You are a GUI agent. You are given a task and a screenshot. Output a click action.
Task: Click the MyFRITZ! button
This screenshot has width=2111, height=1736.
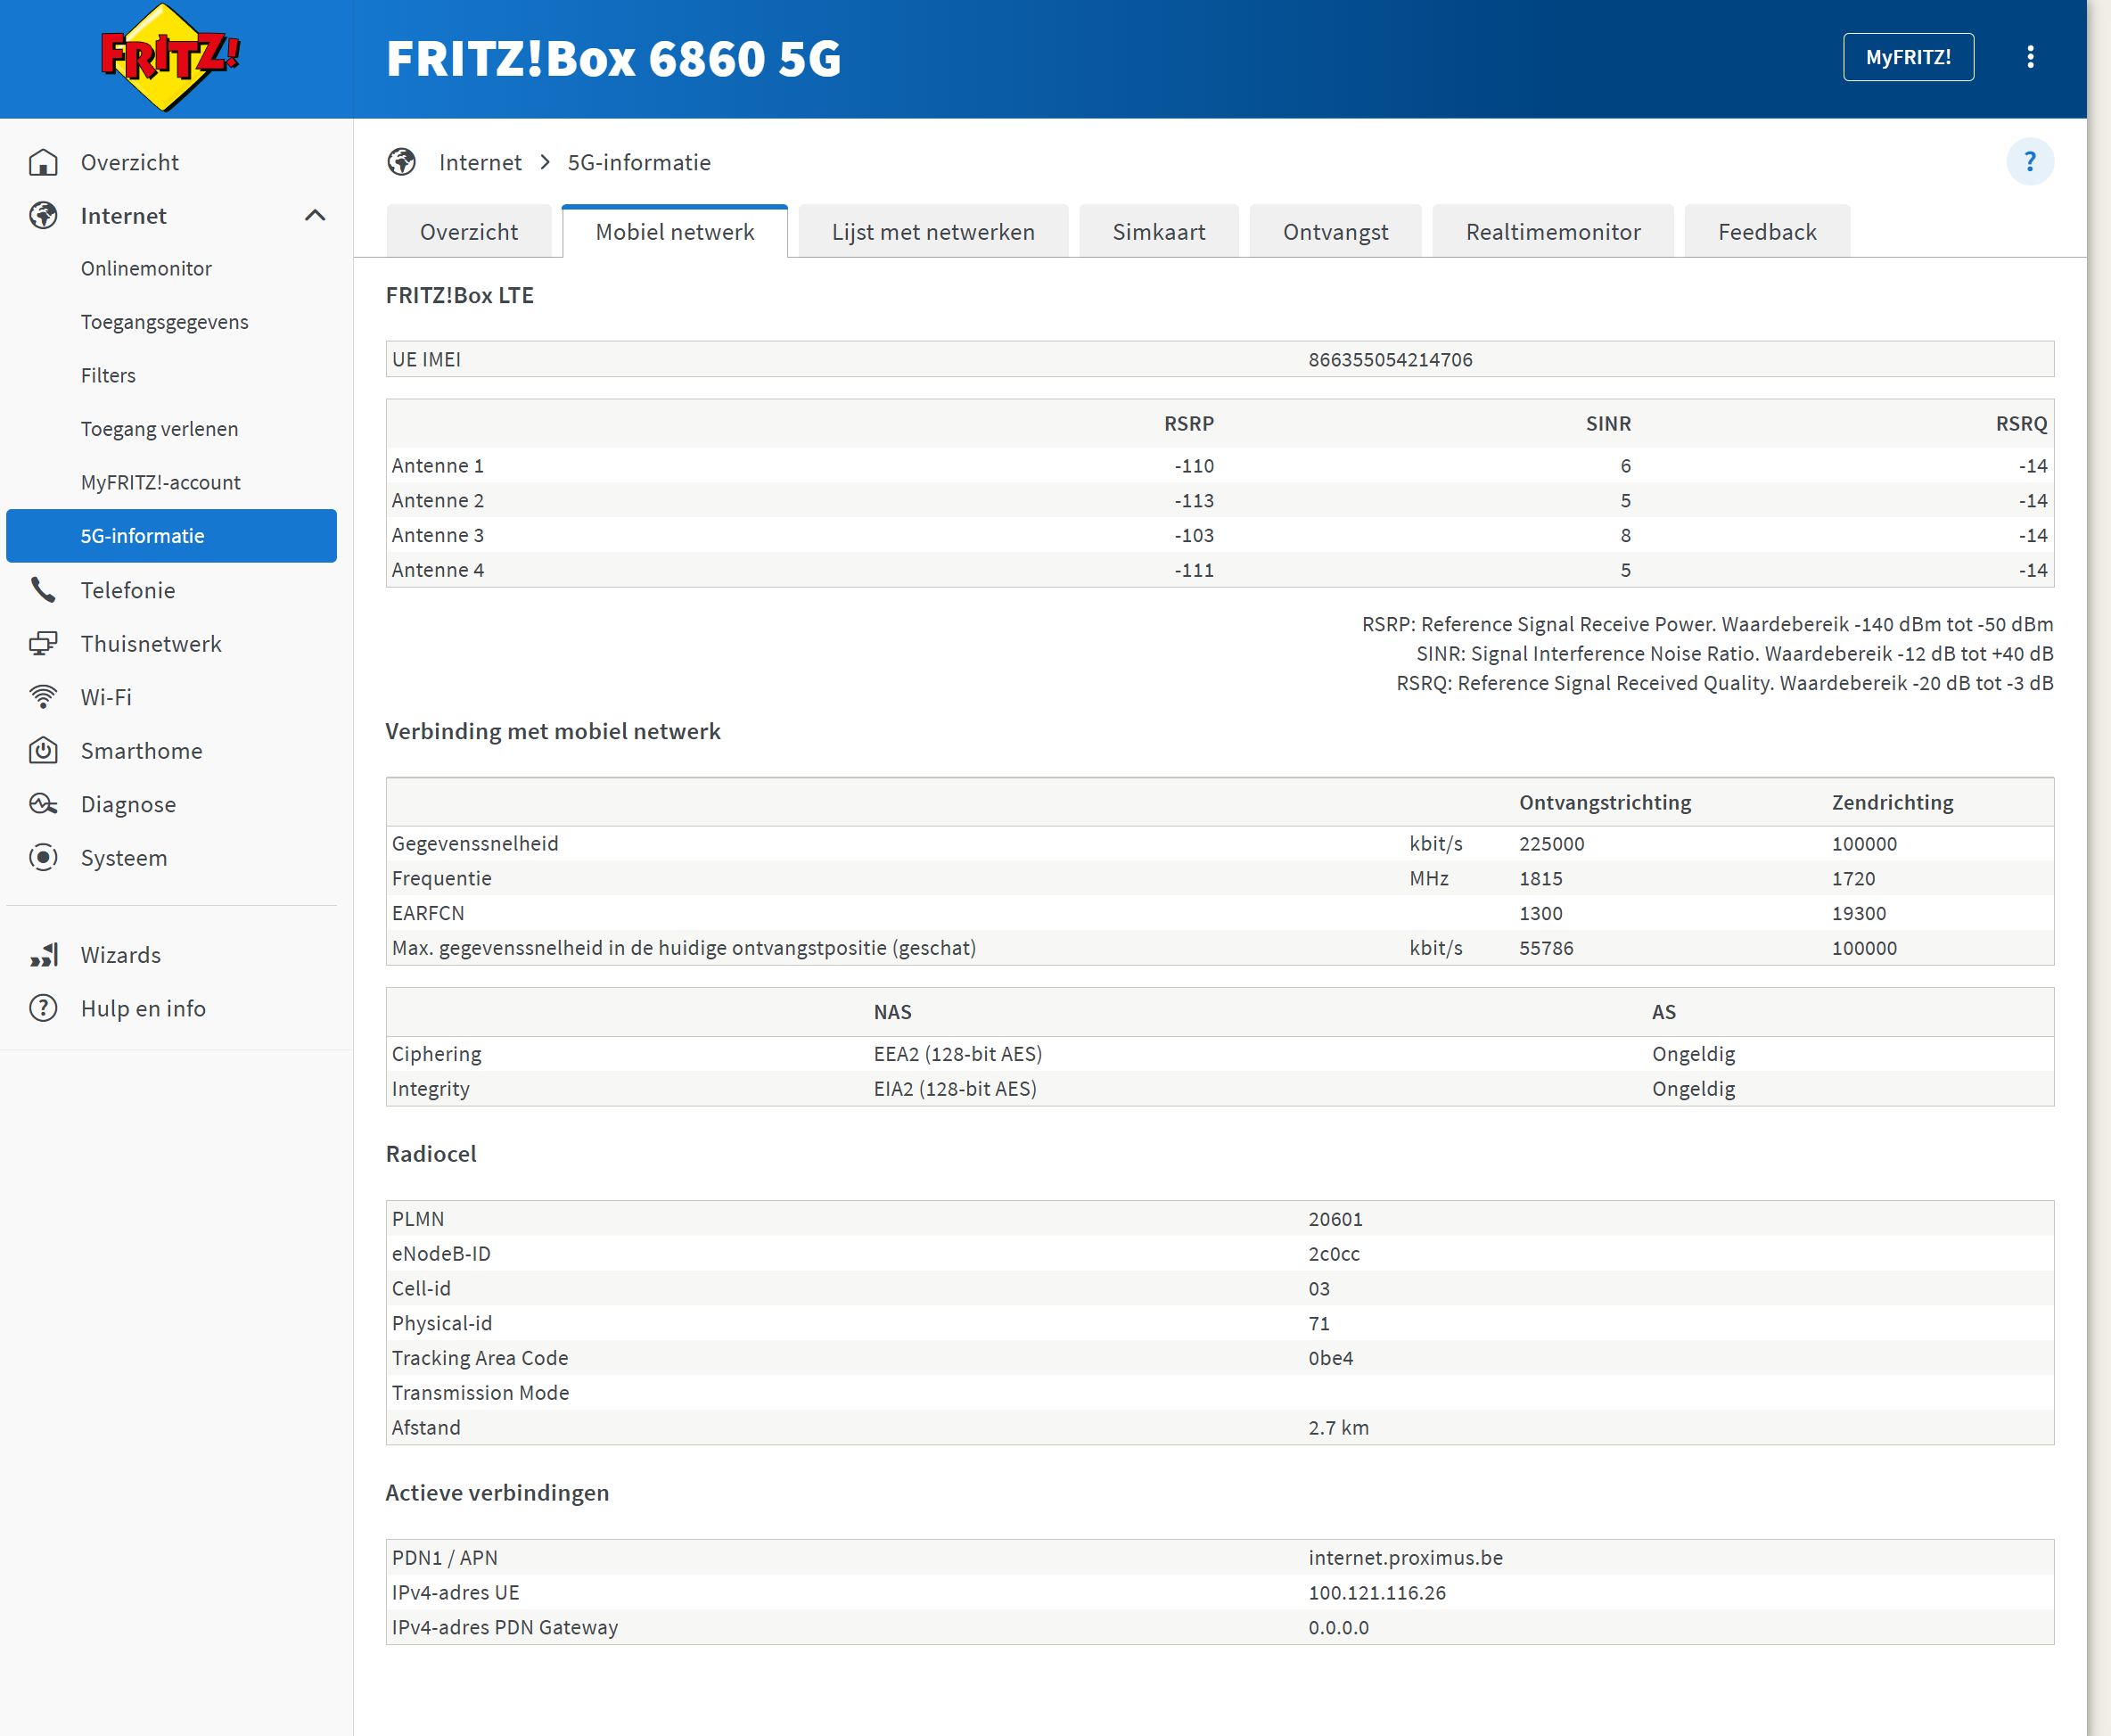(1908, 57)
